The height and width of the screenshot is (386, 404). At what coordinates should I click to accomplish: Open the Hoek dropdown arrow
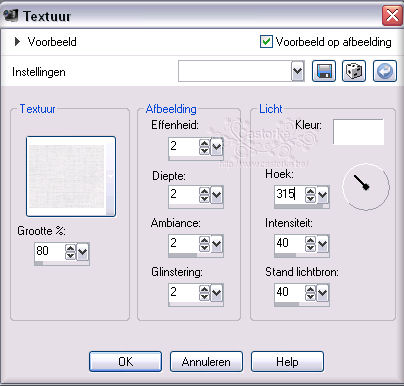323,195
